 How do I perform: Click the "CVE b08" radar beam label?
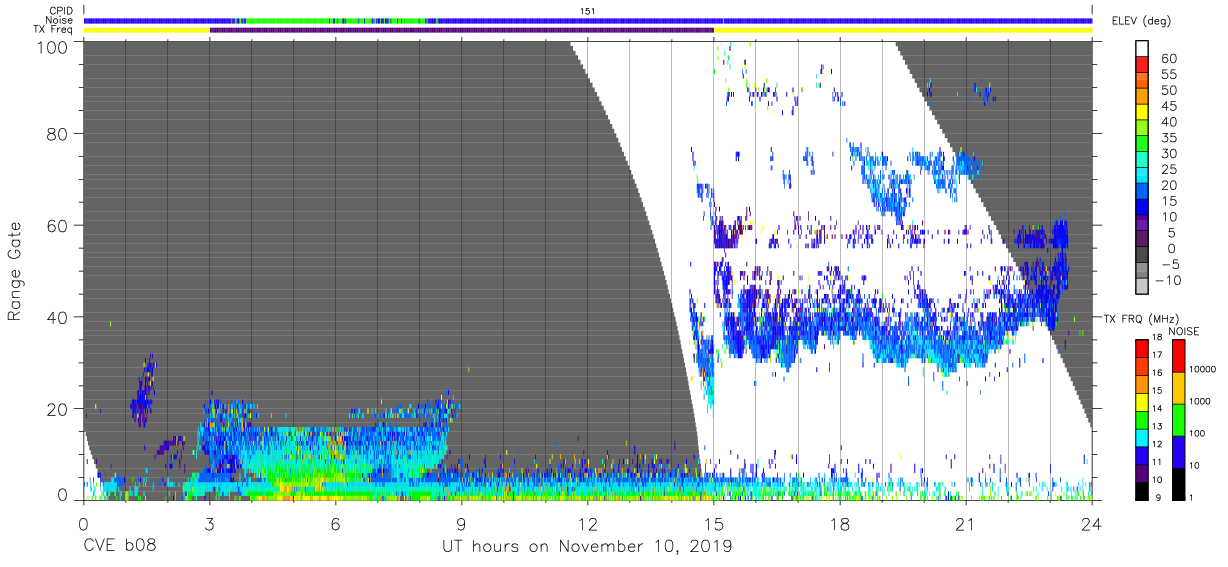pyautogui.click(x=120, y=547)
